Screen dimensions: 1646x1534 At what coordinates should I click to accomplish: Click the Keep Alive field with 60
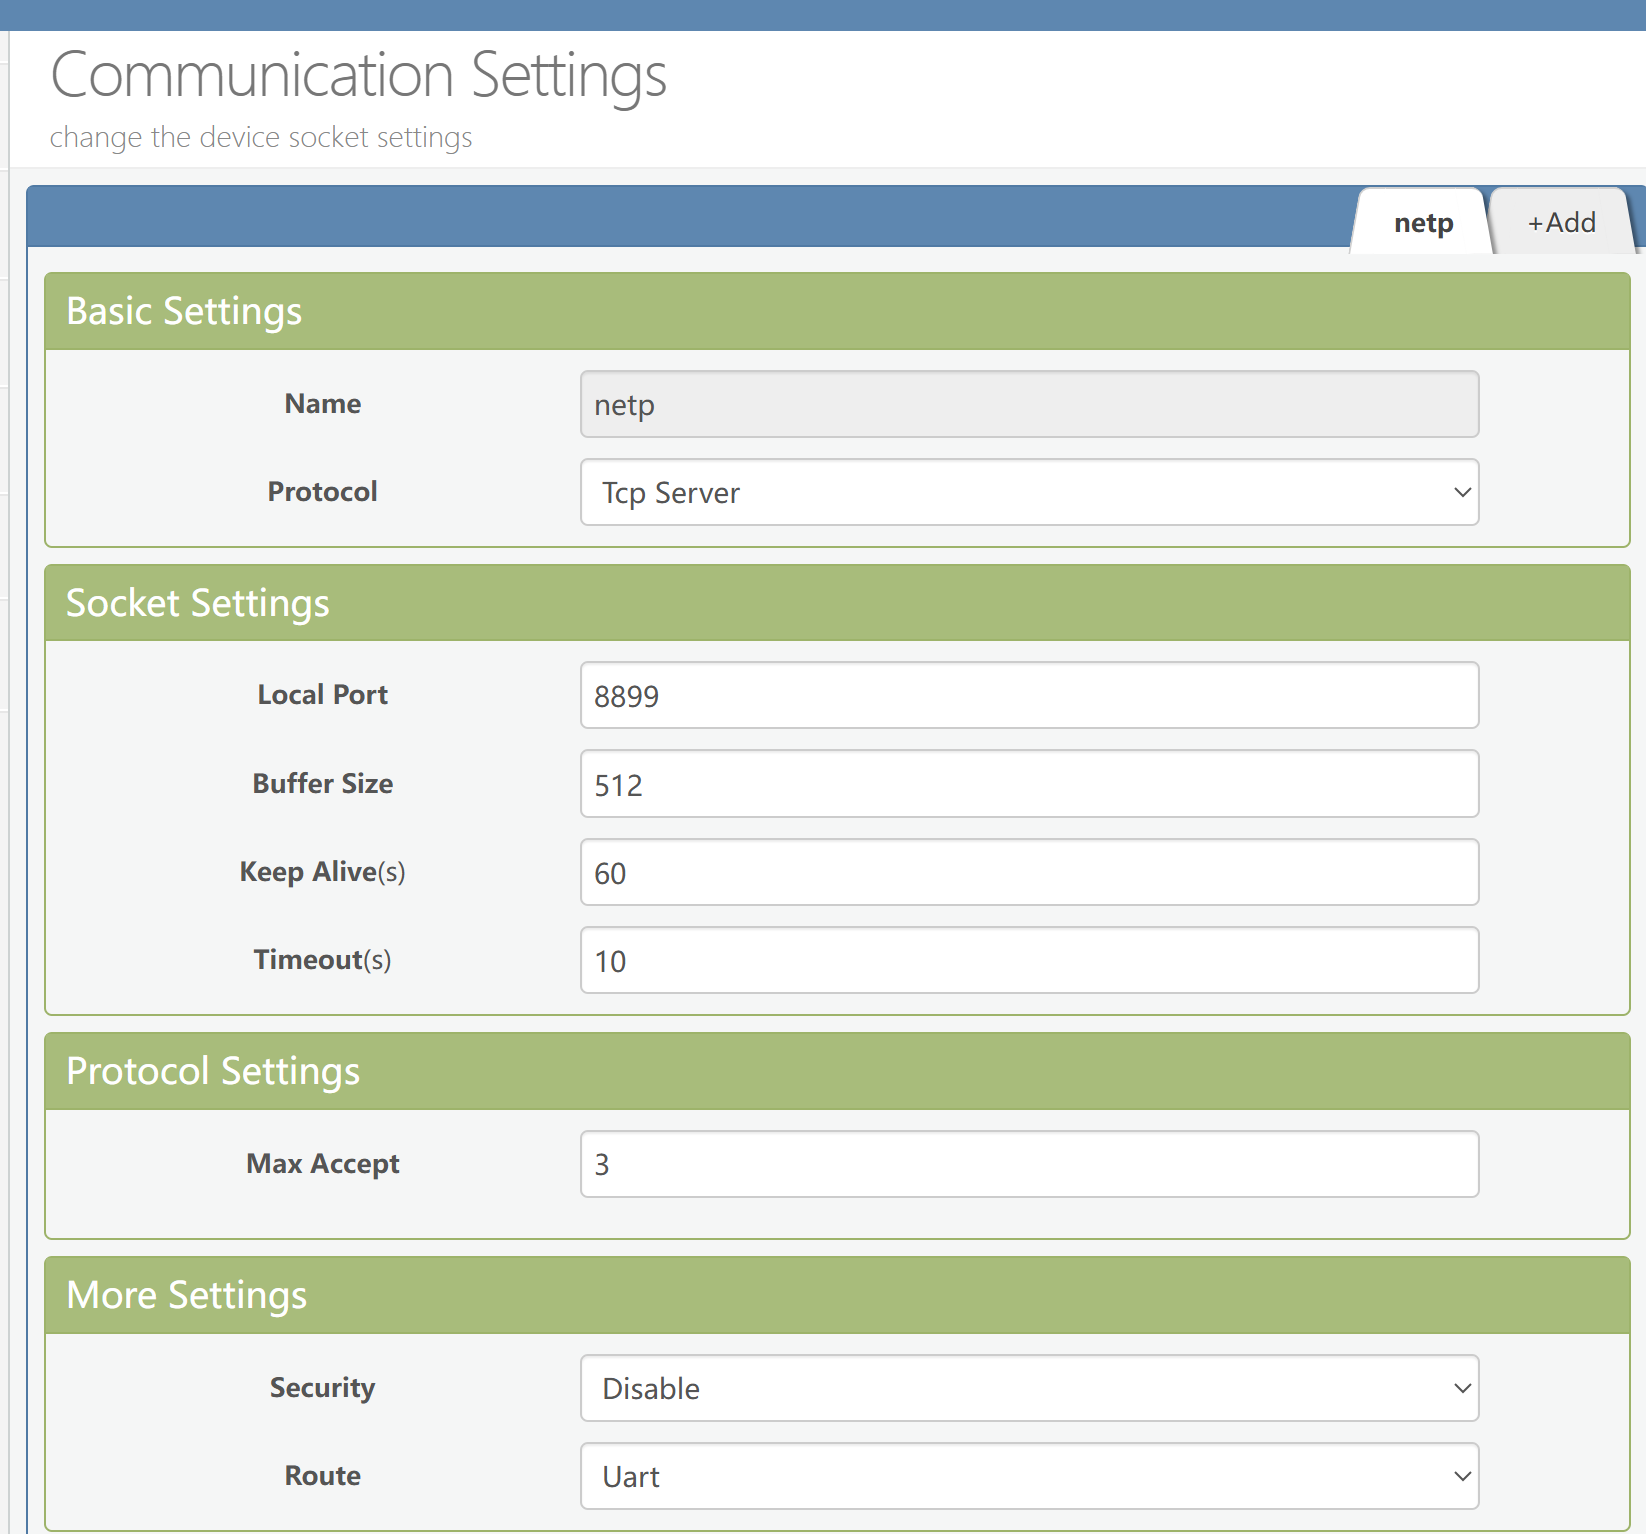click(1029, 872)
